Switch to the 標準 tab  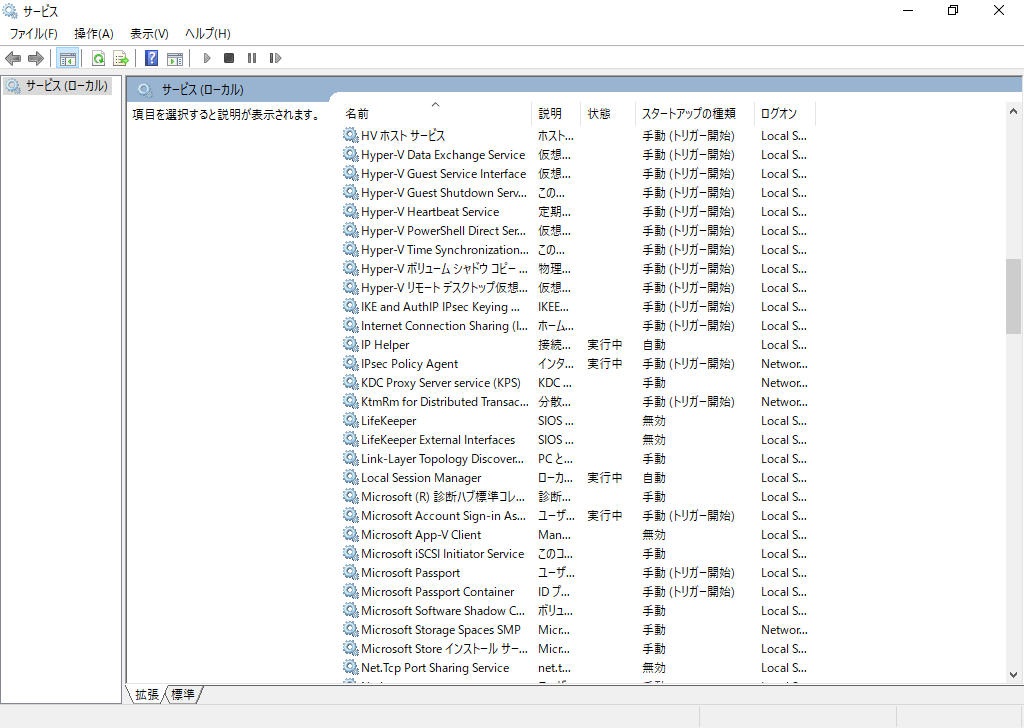pos(183,694)
